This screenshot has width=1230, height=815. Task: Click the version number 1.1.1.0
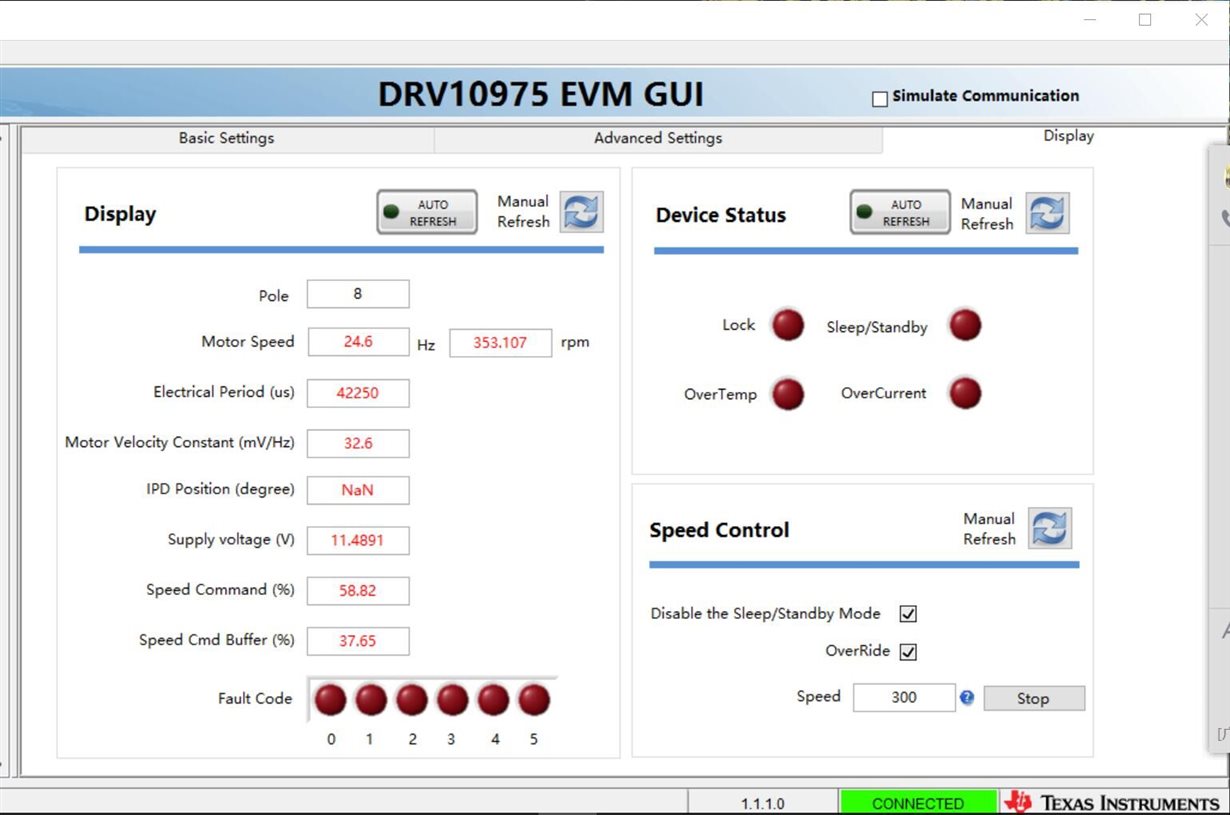[x=763, y=803]
